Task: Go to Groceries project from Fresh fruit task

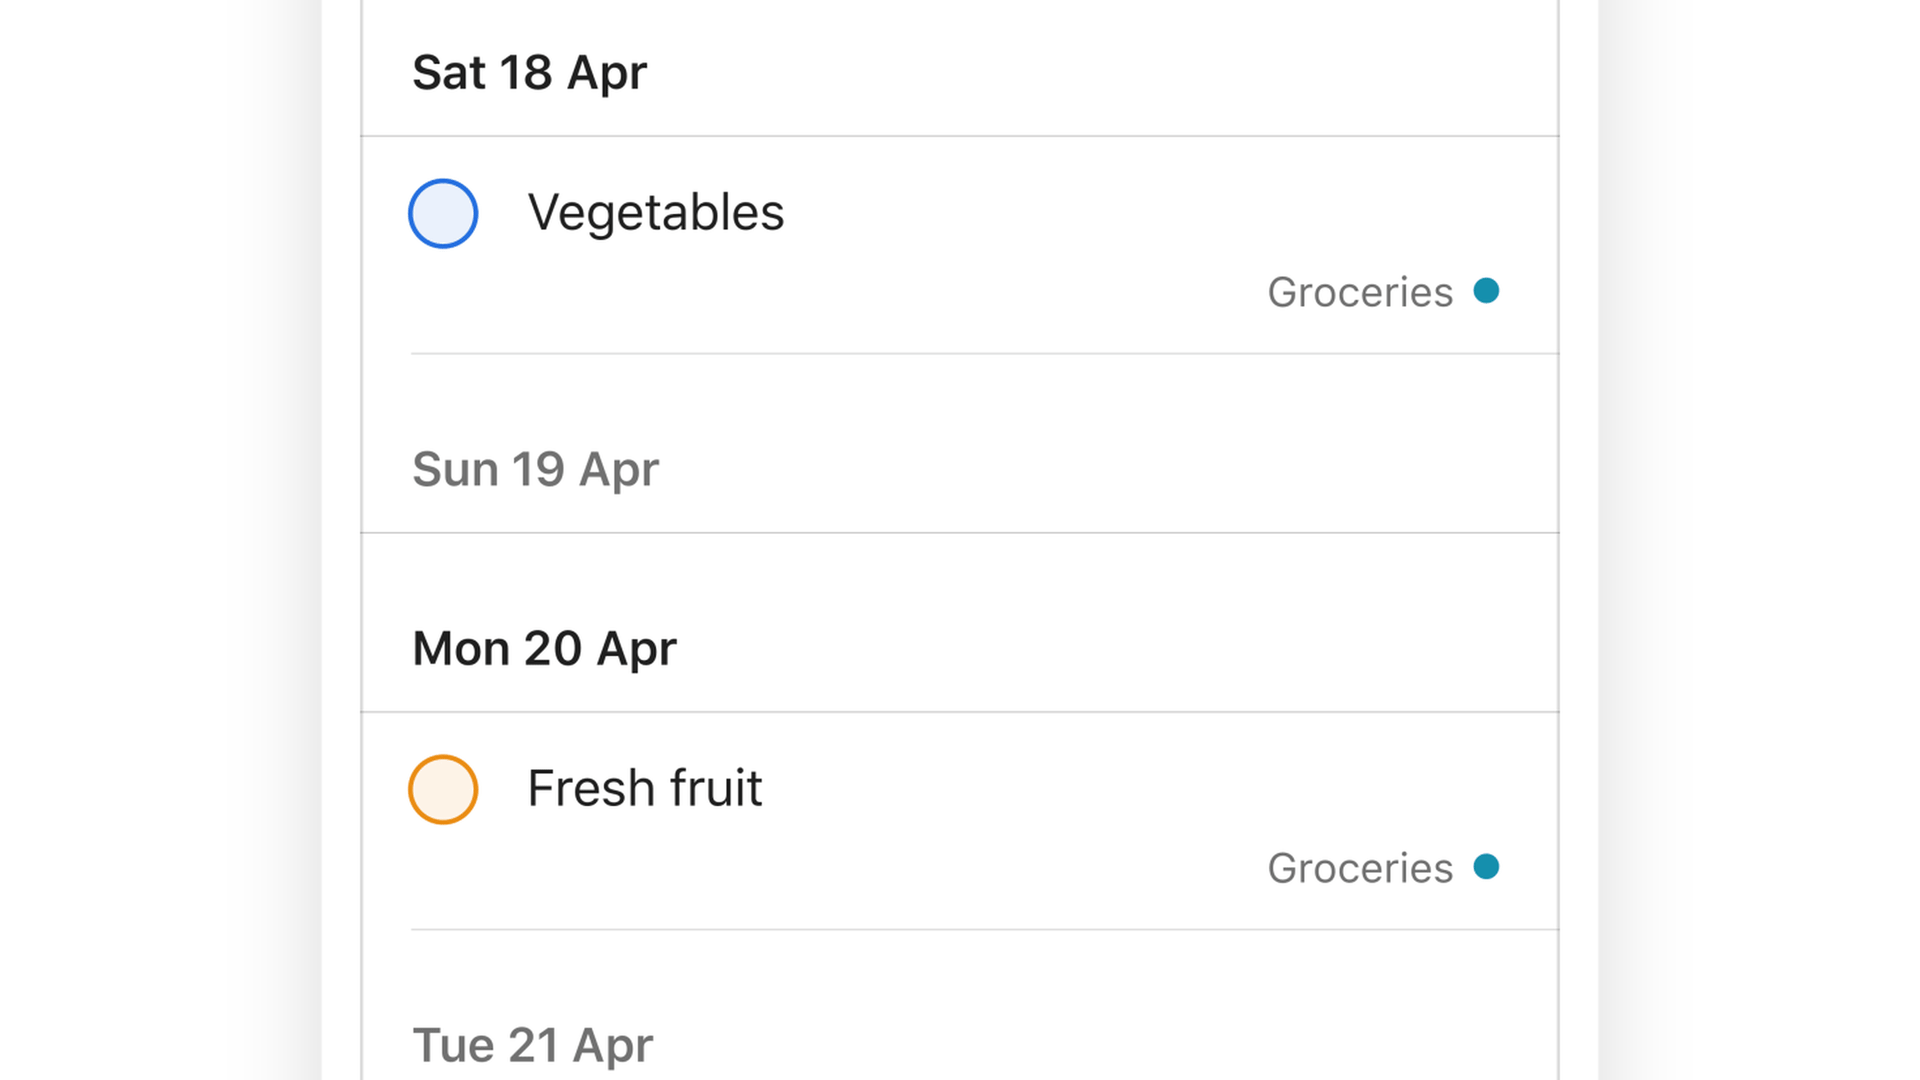Action: pyautogui.click(x=1360, y=868)
